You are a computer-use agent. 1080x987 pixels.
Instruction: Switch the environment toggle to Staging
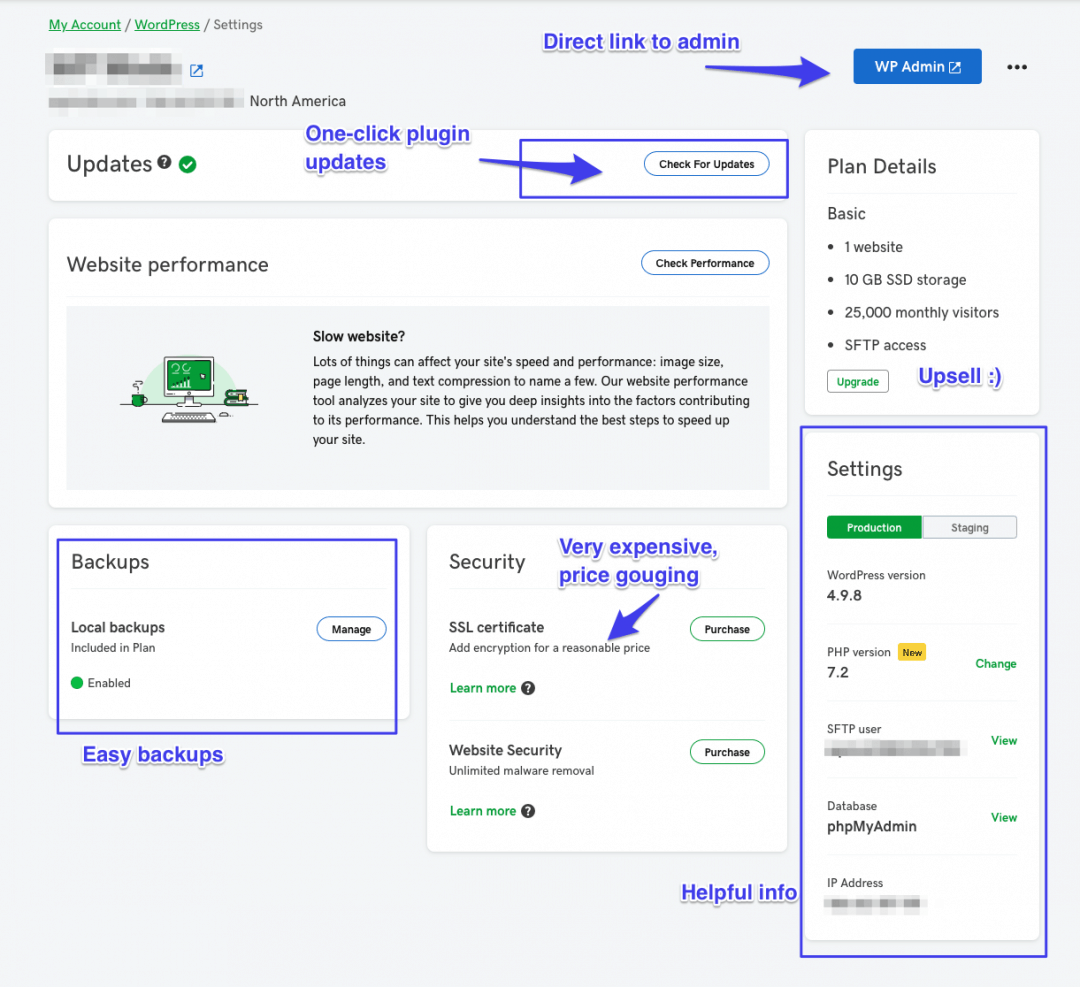click(969, 527)
